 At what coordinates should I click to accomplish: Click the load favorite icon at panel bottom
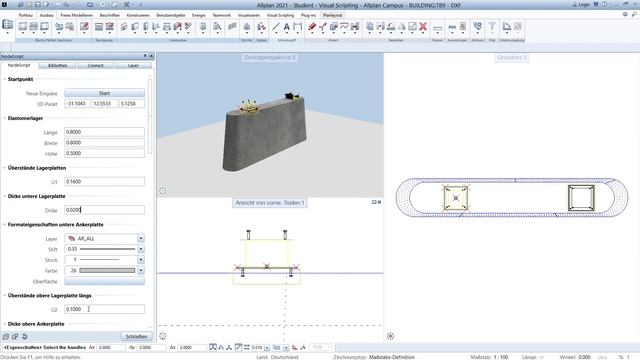(6, 337)
